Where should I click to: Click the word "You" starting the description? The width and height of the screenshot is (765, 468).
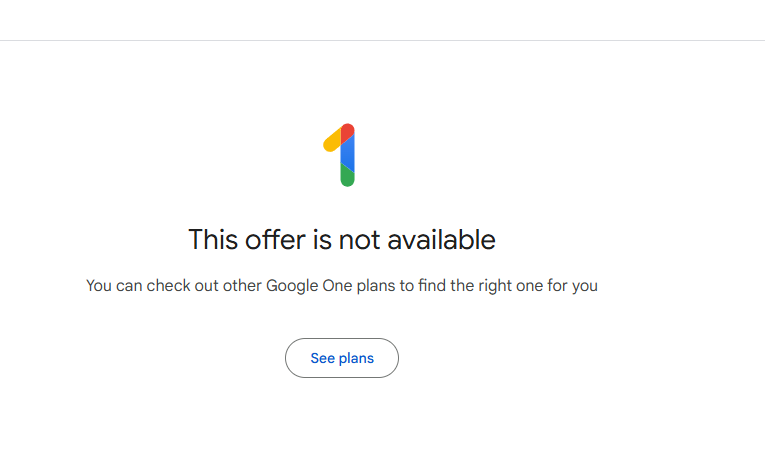tap(99, 286)
